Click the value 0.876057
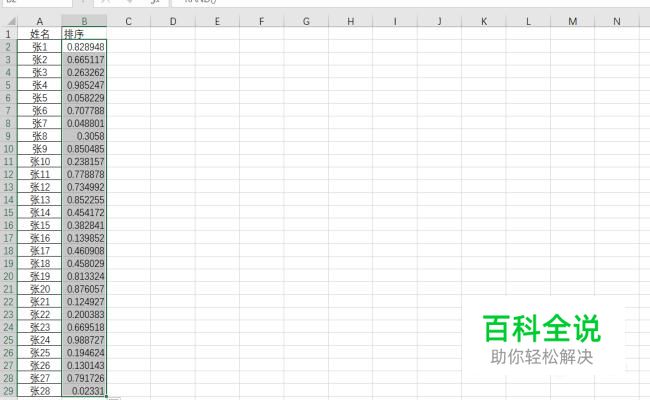 84,289
